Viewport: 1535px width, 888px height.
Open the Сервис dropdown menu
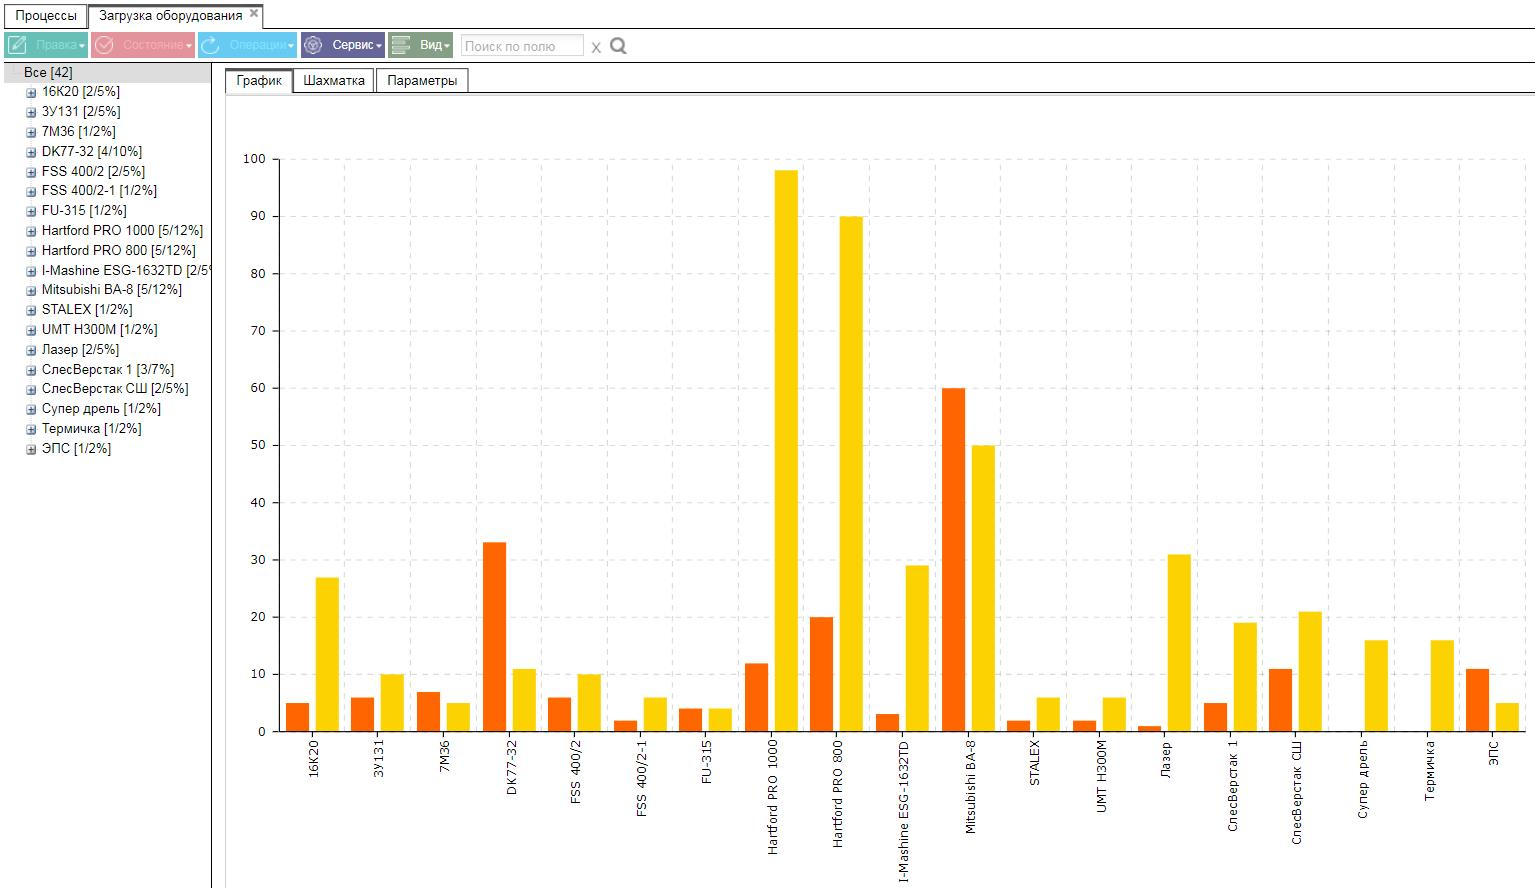point(343,45)
